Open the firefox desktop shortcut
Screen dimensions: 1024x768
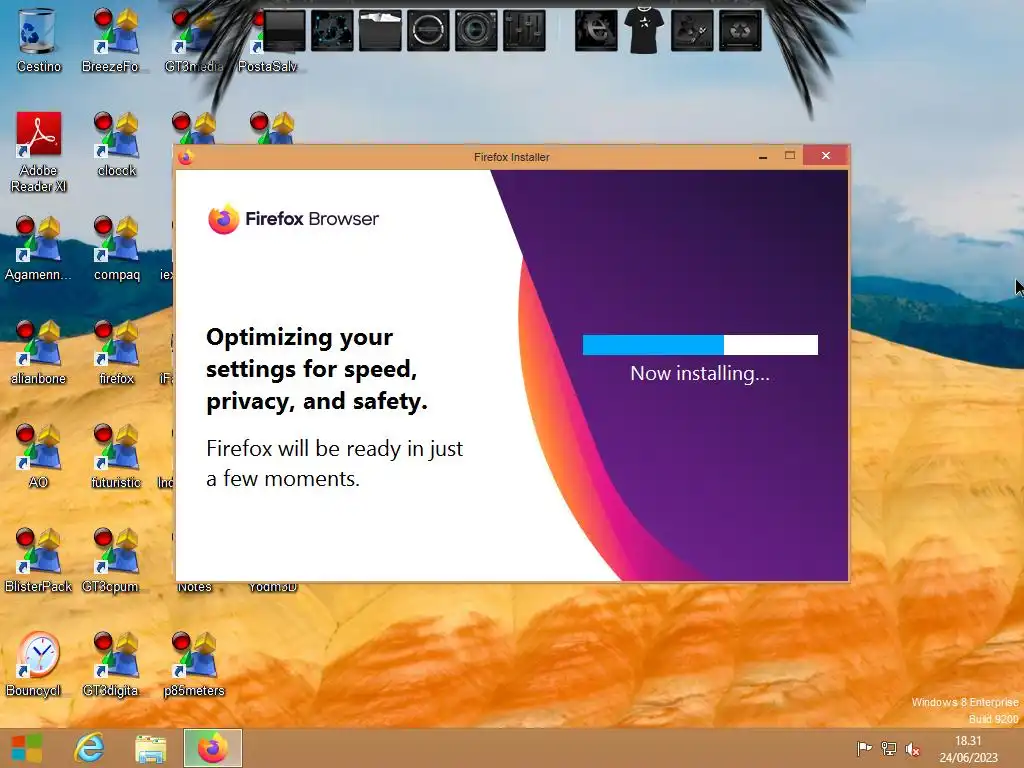click(116, 353)
